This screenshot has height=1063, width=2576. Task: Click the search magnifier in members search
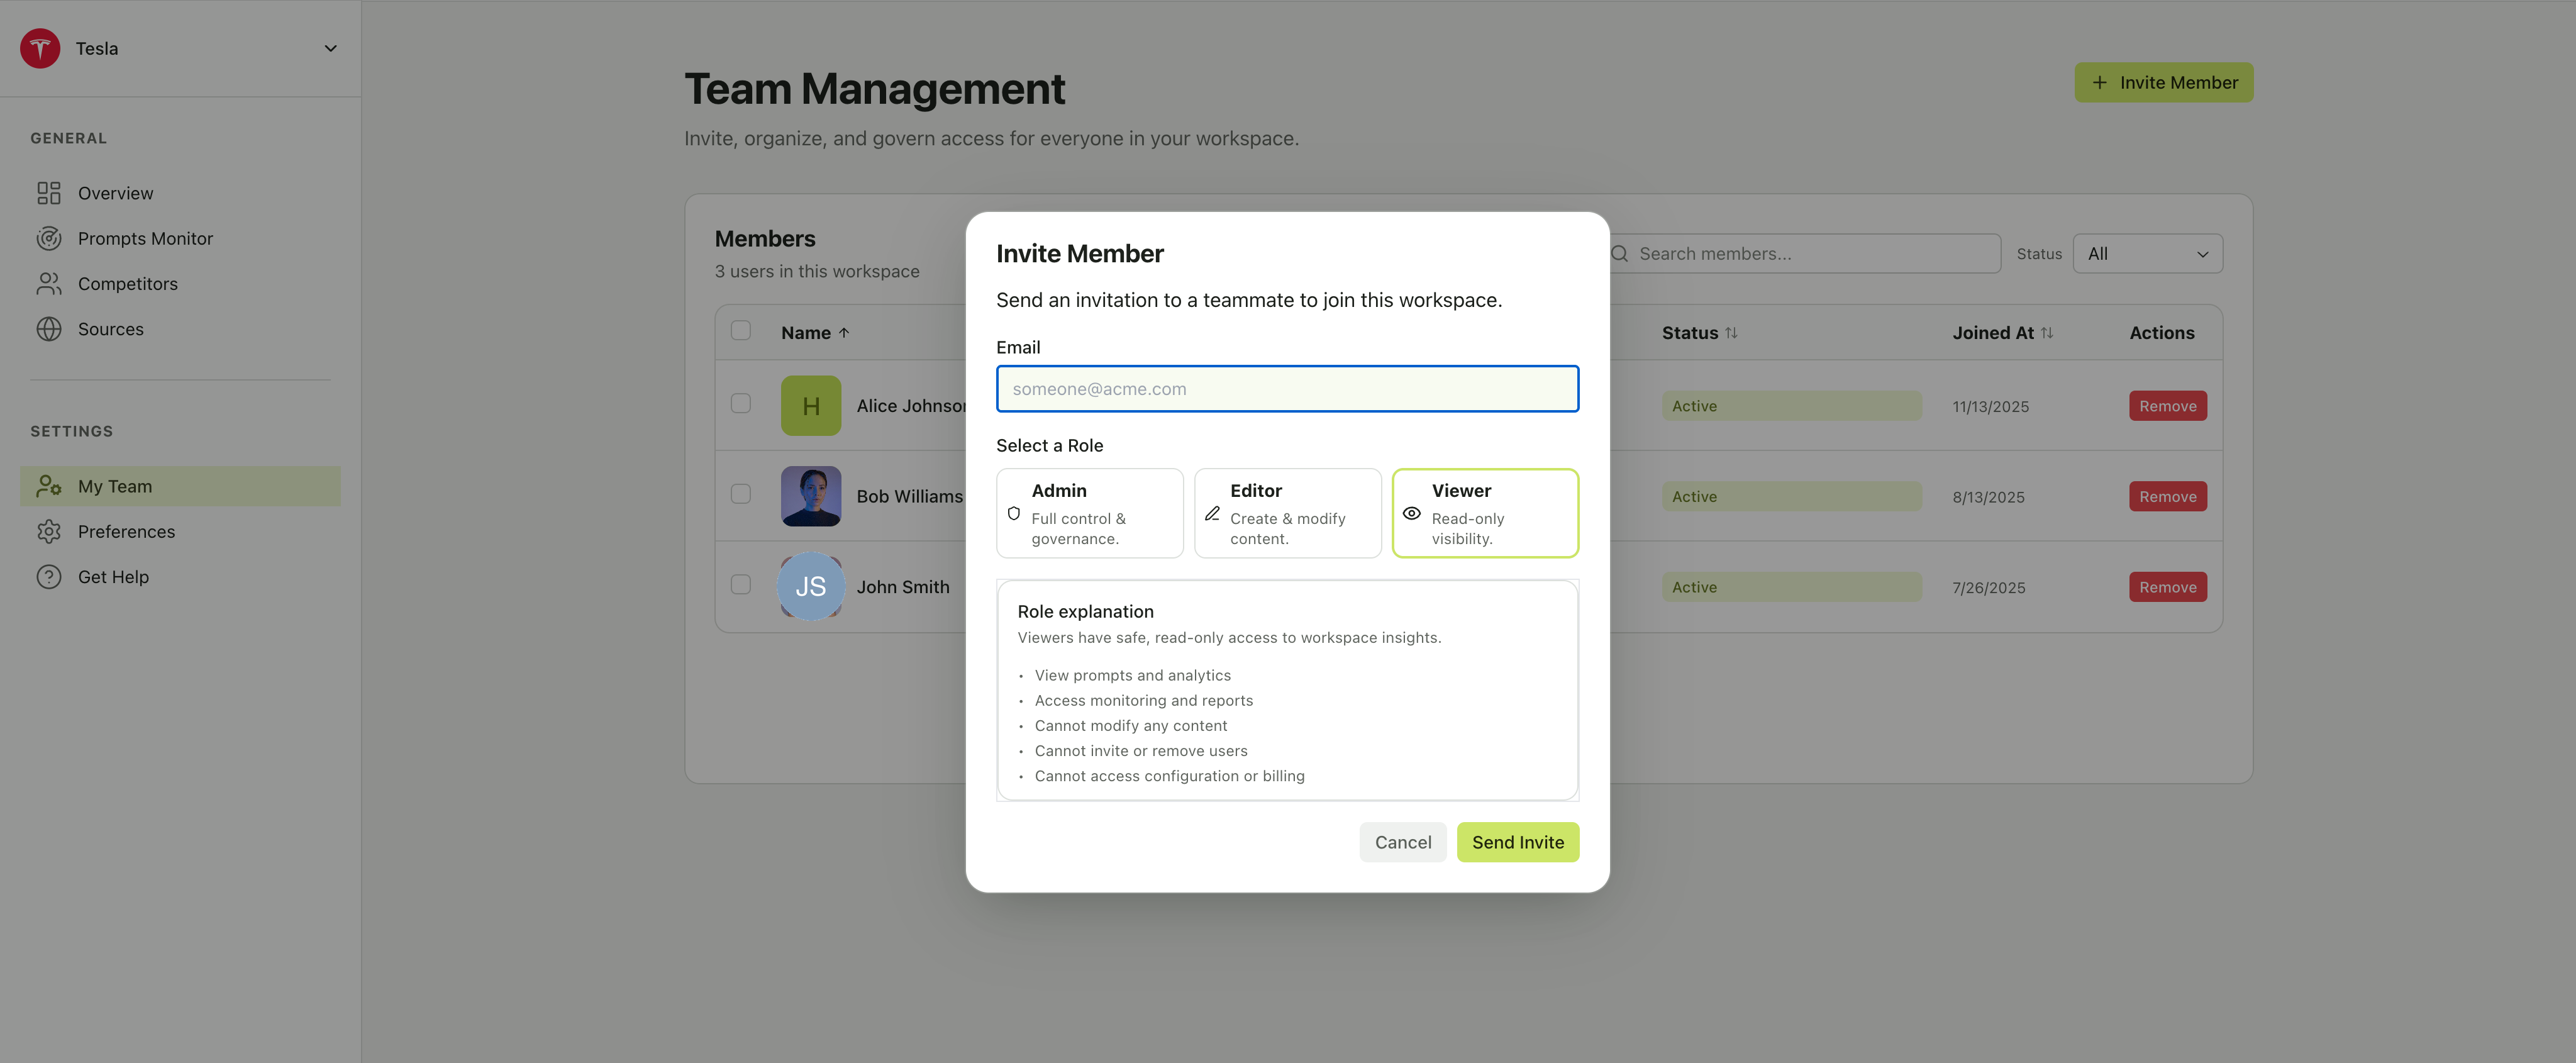[1620, 253]
